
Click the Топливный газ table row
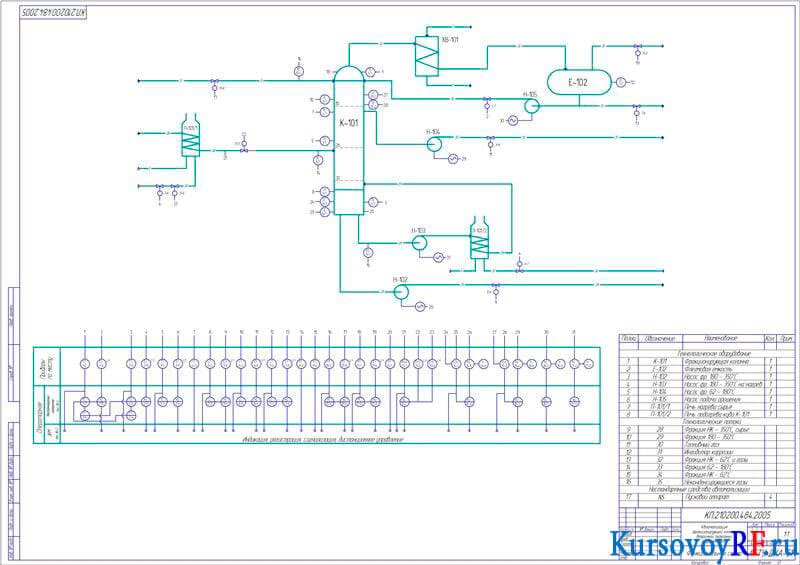click(x=707, y=445)
